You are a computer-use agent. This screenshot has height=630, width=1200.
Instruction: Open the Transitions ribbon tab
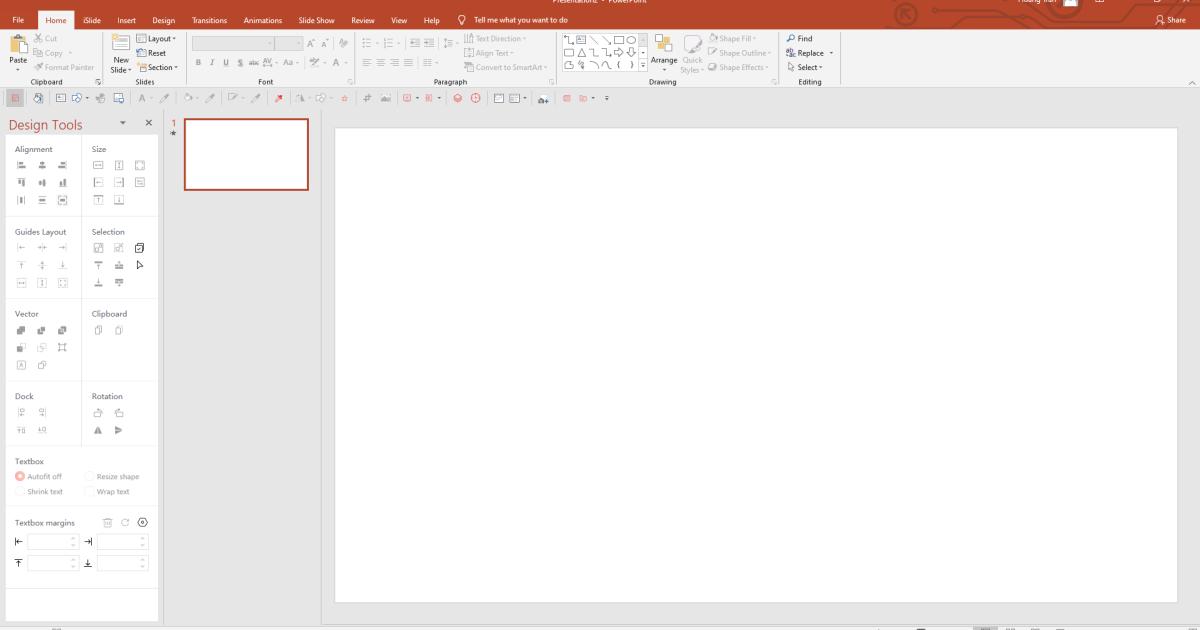208,19
